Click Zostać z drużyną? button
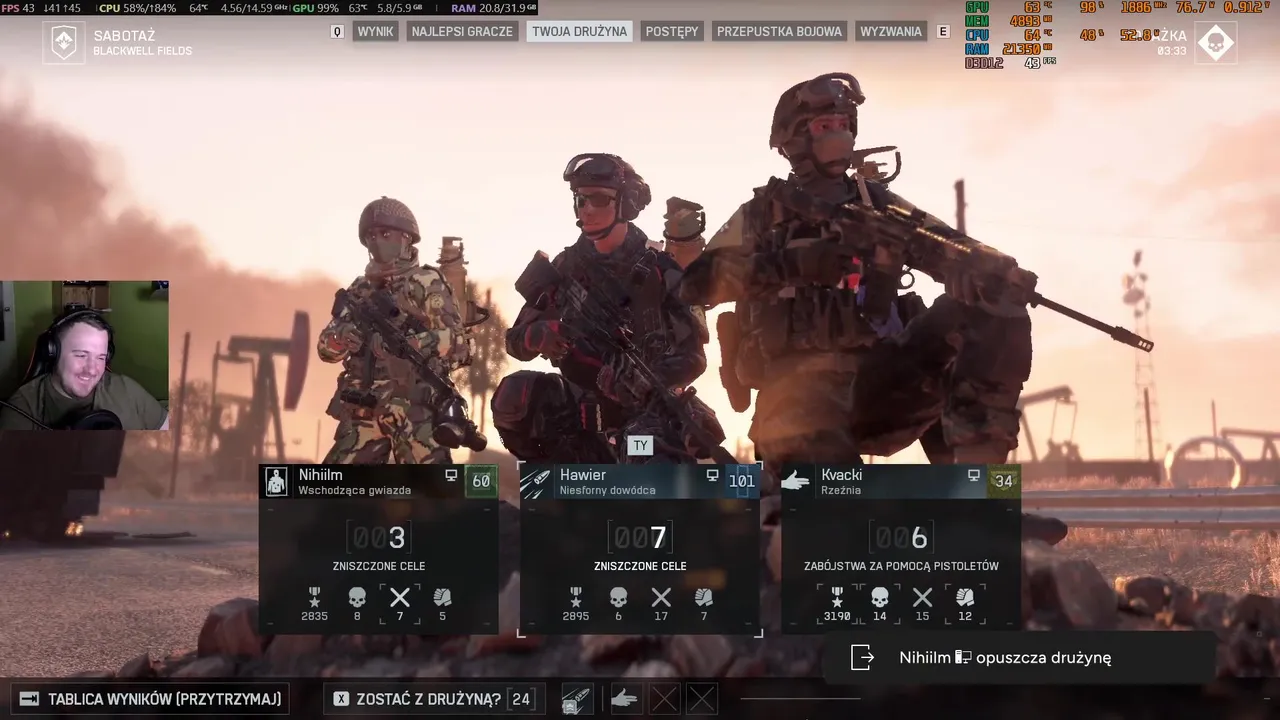Viewport: 1280px width, 720px height. coord(432,699)
